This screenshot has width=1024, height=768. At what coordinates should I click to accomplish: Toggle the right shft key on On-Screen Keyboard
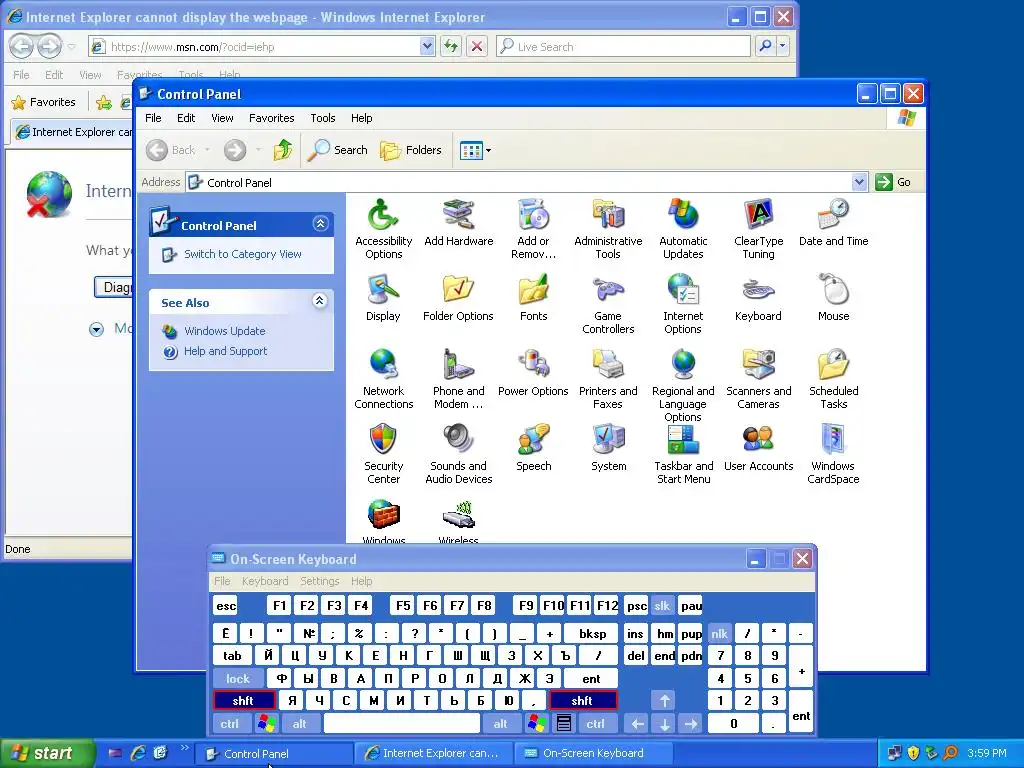(583, 701)
